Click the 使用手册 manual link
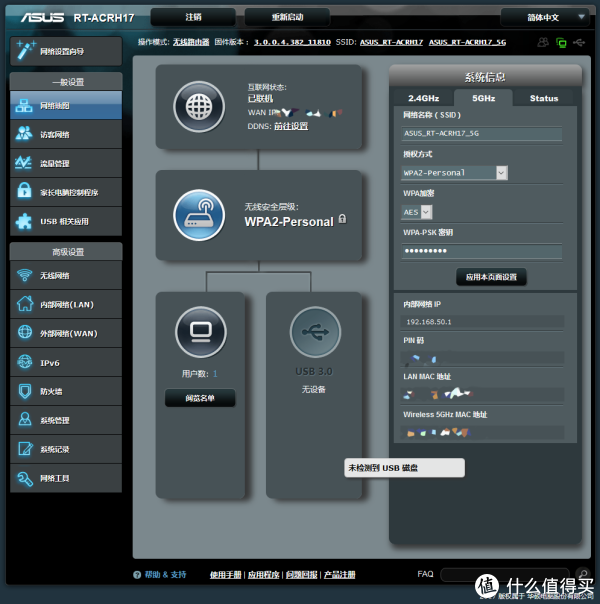 (x=225, y=575)
